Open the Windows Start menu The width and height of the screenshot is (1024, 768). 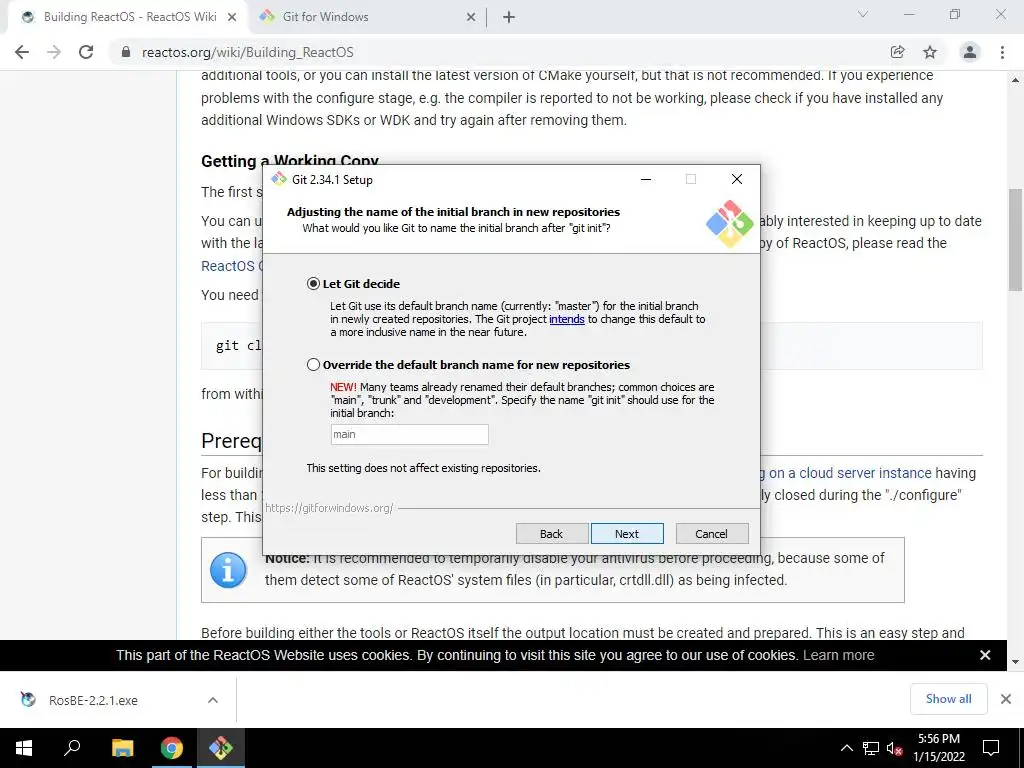[24, 748]
